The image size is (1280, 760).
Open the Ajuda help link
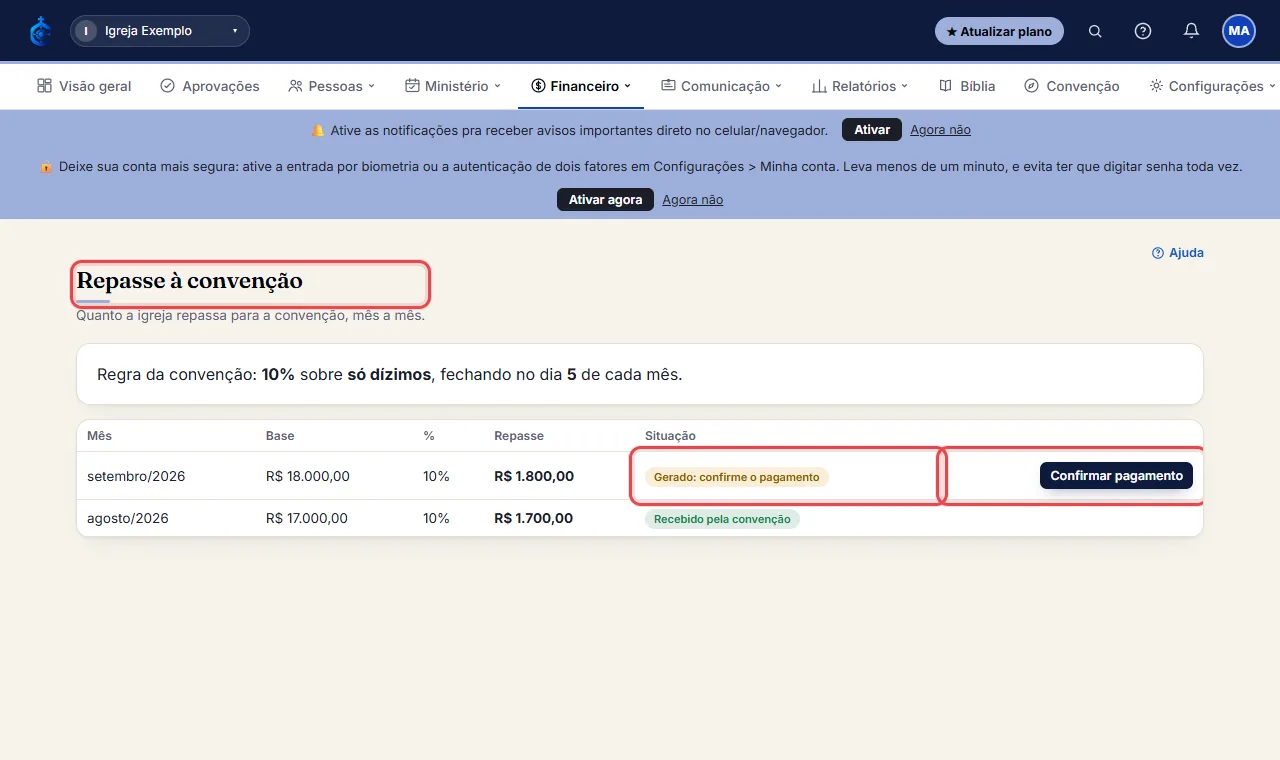click(1178, 253)
